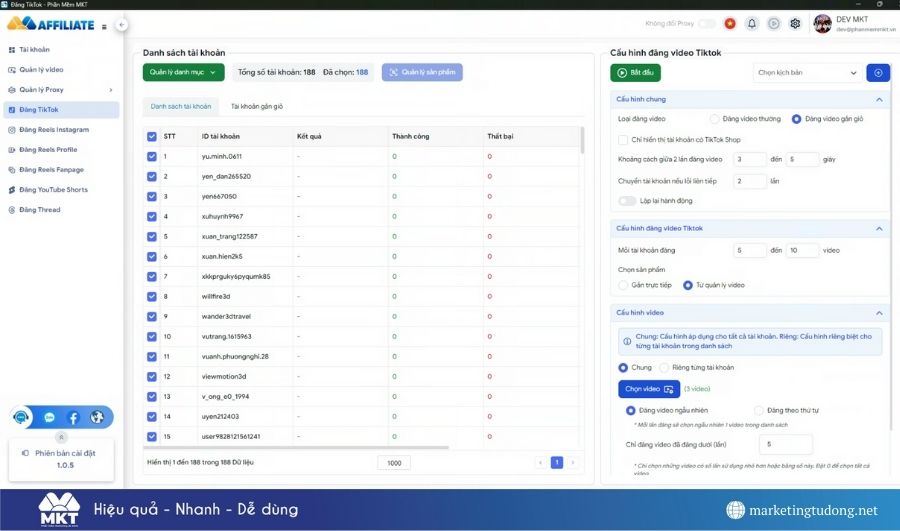The width and height of the screenshot is (900, 531).
Task: Click the Chỉ đăng video đã đăng dưới field
Action: pyautogui.click(x=786, y=445)
